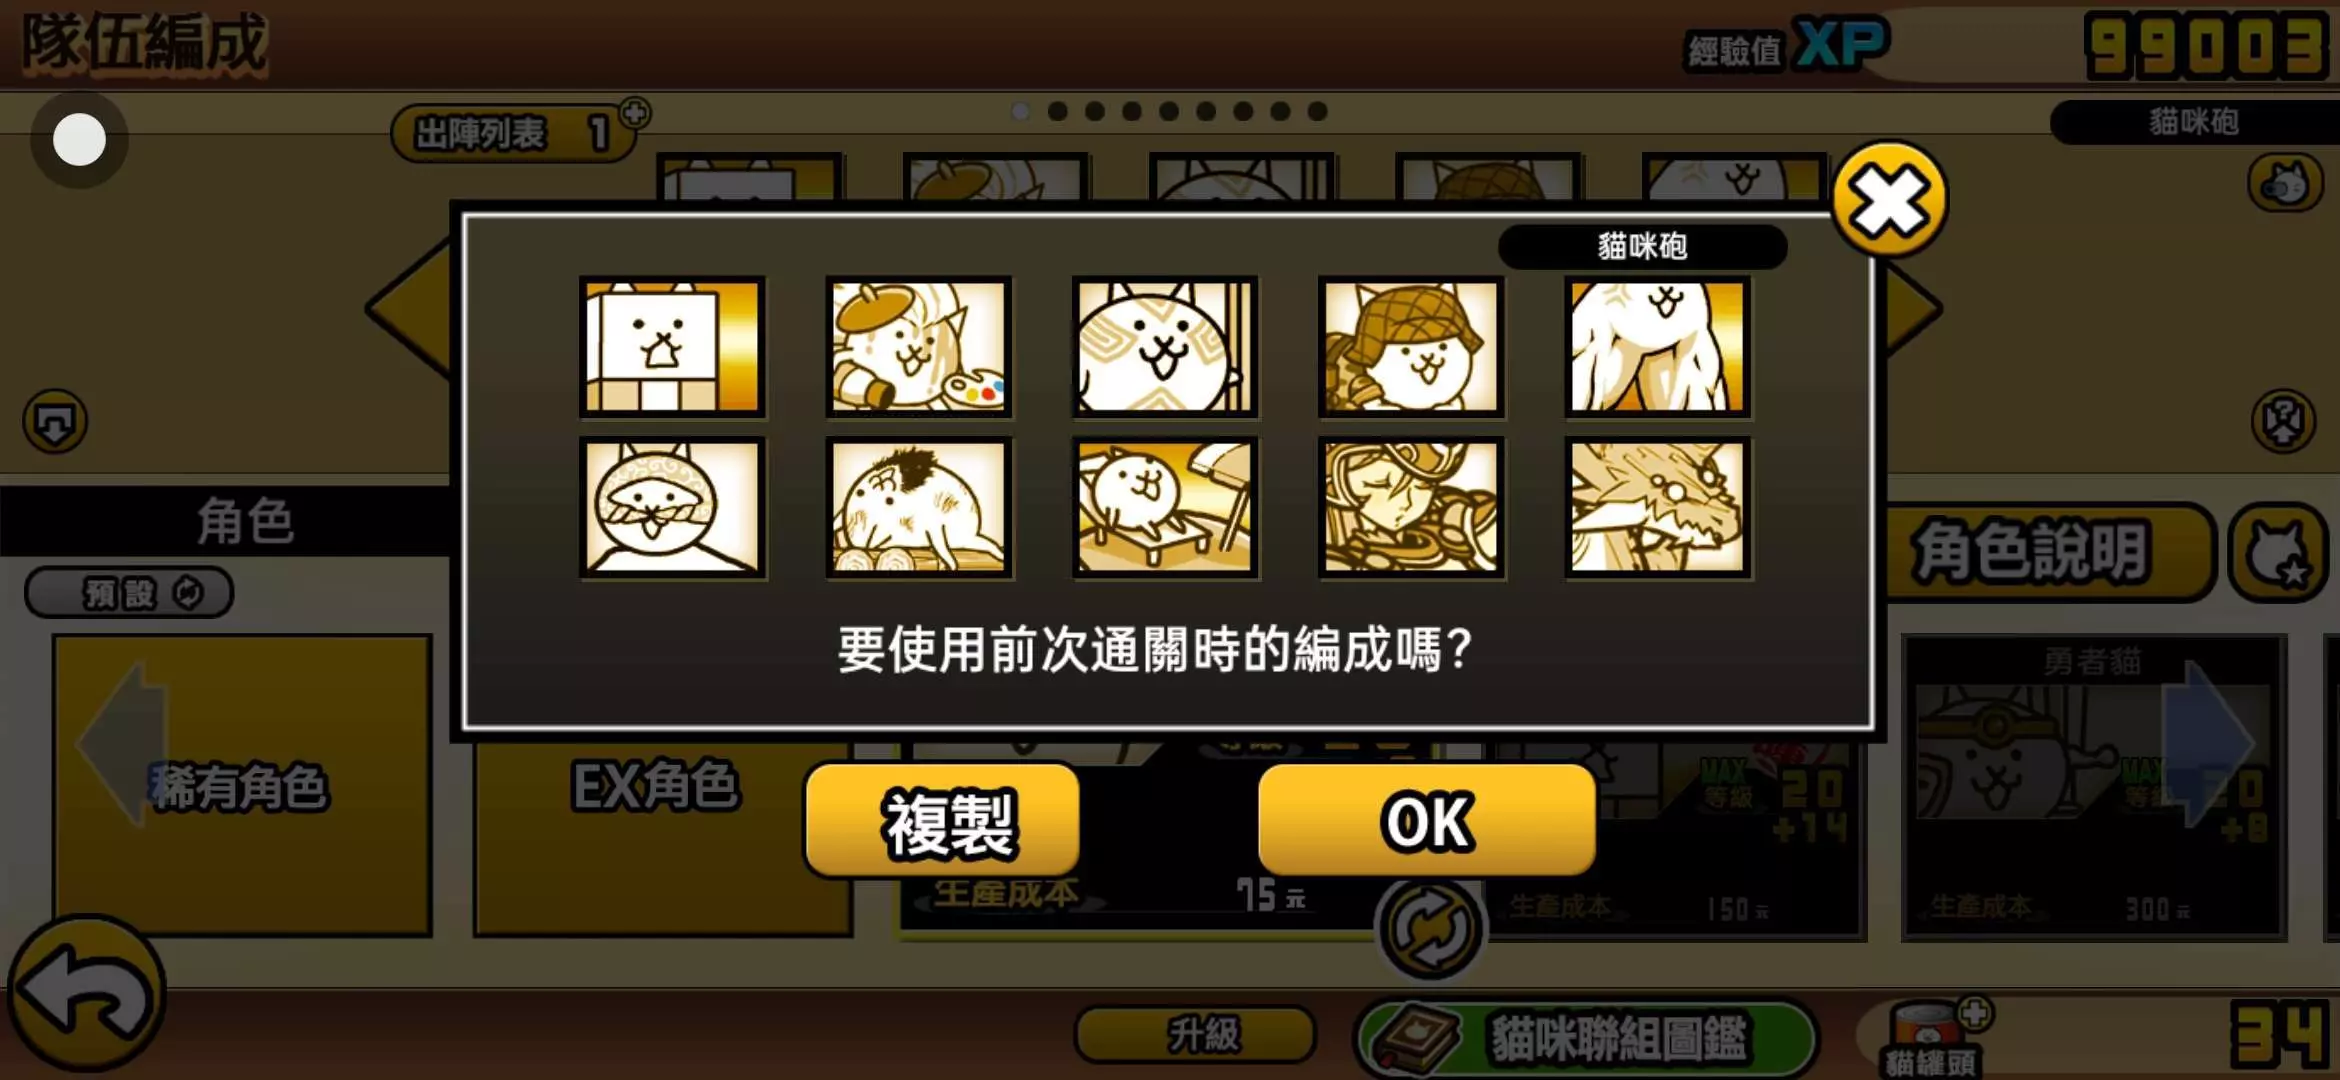The image size is (2340, 1080).
Task: Add lineup slot via 出陣列表 plus icon
Action: 634,113
